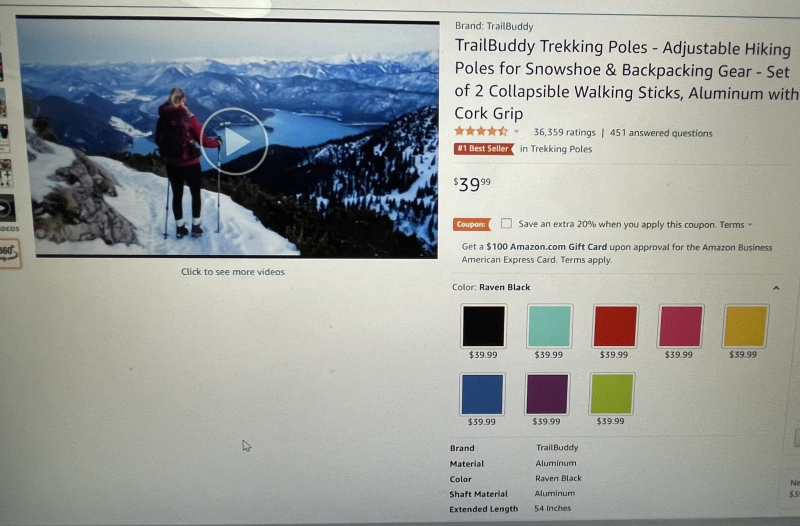This screenshot has height=526, width=800.
Task: Choose the yellow color swatch
Action: [x=745, y=325]
